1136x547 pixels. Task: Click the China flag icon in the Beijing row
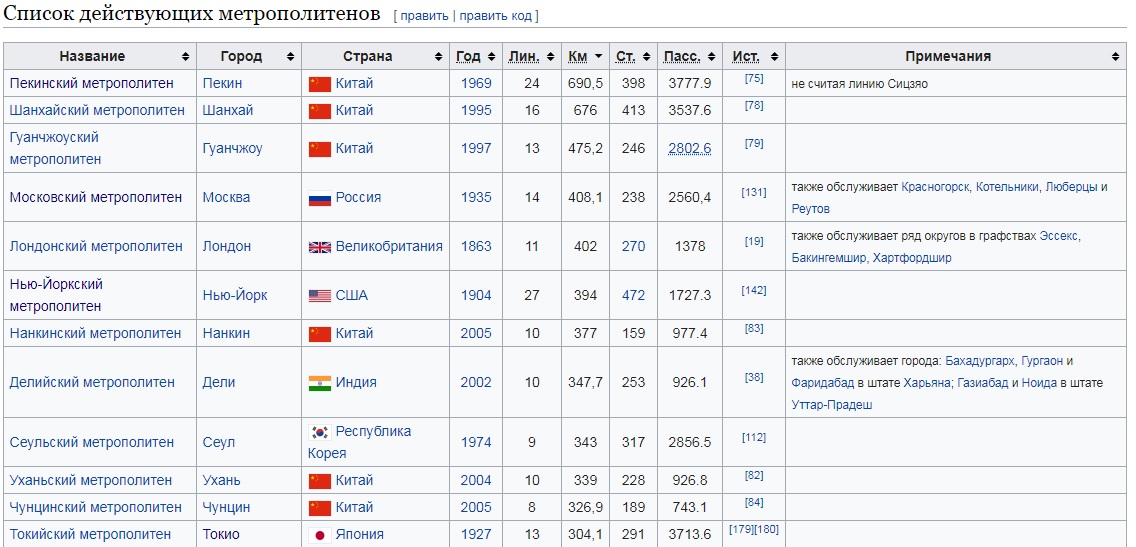coord(320,83)
